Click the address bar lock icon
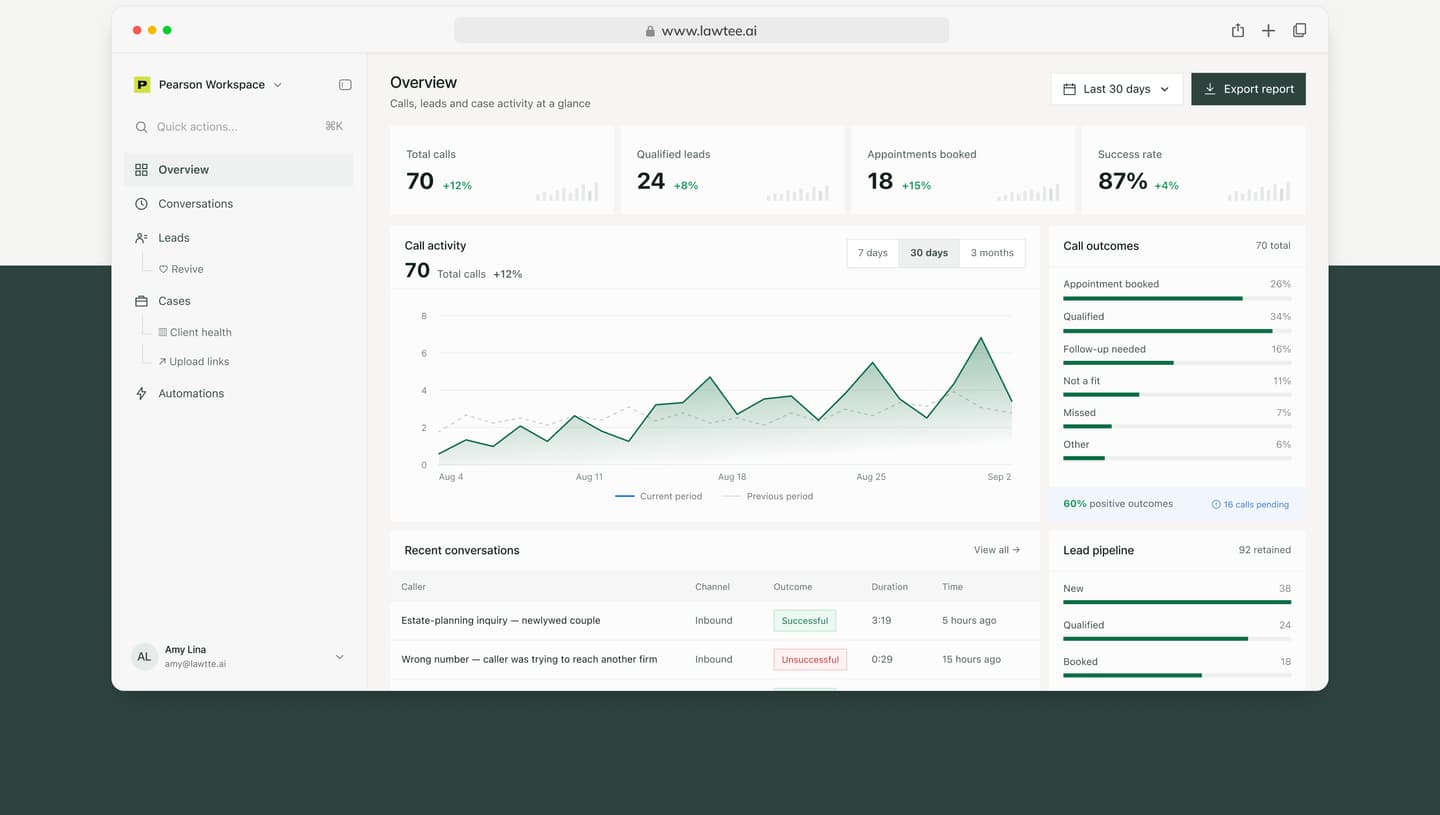 (650, 31)
